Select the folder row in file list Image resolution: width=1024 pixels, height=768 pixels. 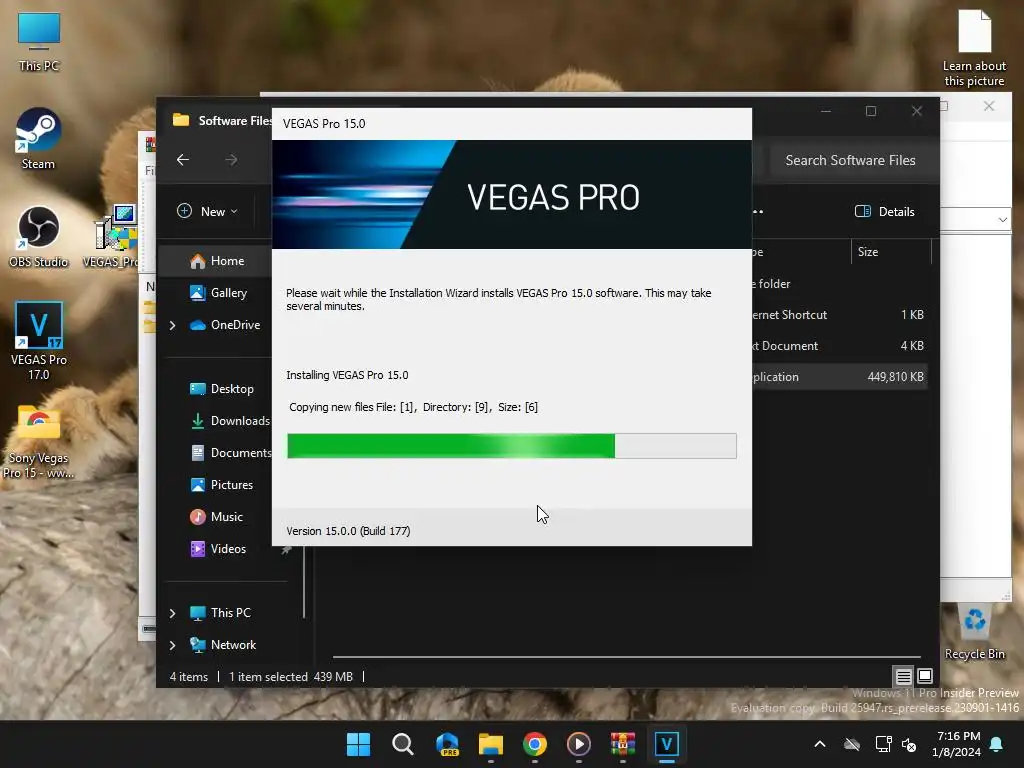click(840, 283)
